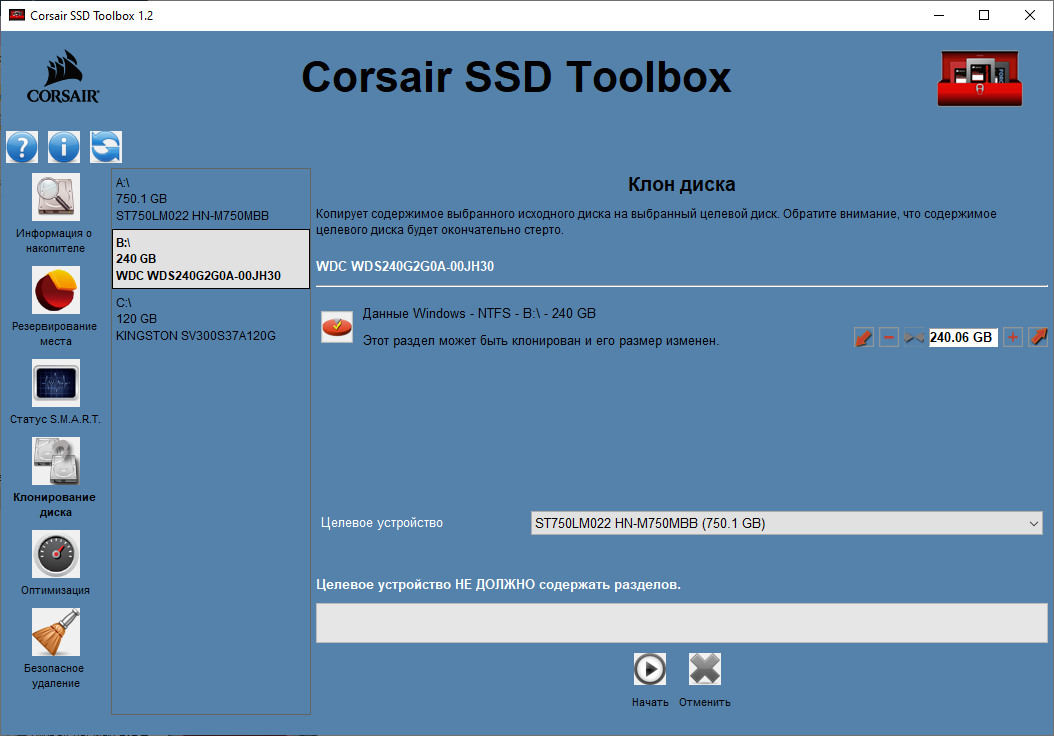Screen dimensions: 1054x736
Task: Click the Статус S.M.A.R.T. label
Action: point(55,419)
